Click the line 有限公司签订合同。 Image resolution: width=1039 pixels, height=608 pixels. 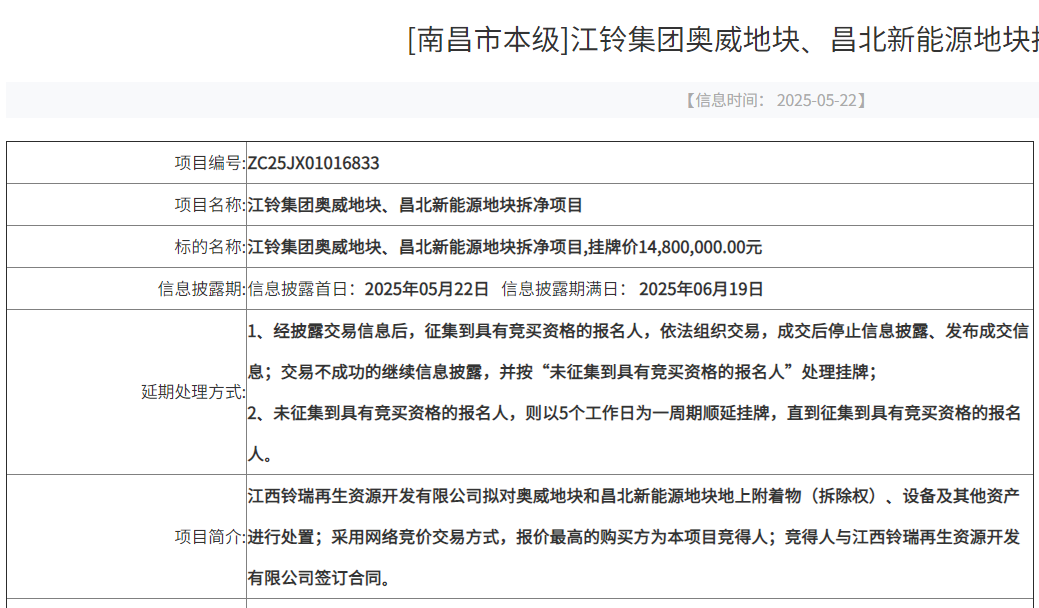(319, 578)
